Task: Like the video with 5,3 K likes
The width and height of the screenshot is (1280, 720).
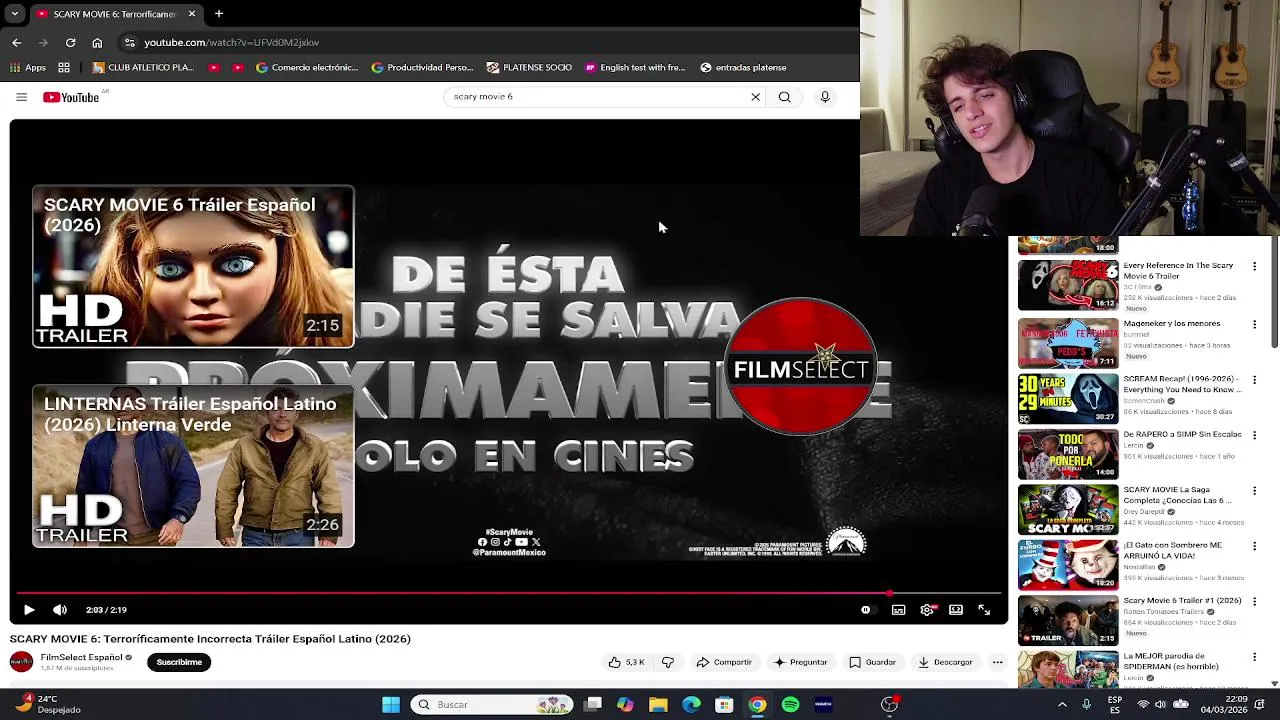Action: click(x=626, y=662)
